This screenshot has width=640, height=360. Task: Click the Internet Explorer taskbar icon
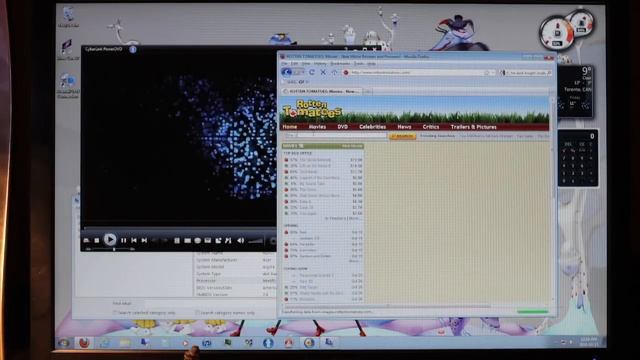pos(104,343)
